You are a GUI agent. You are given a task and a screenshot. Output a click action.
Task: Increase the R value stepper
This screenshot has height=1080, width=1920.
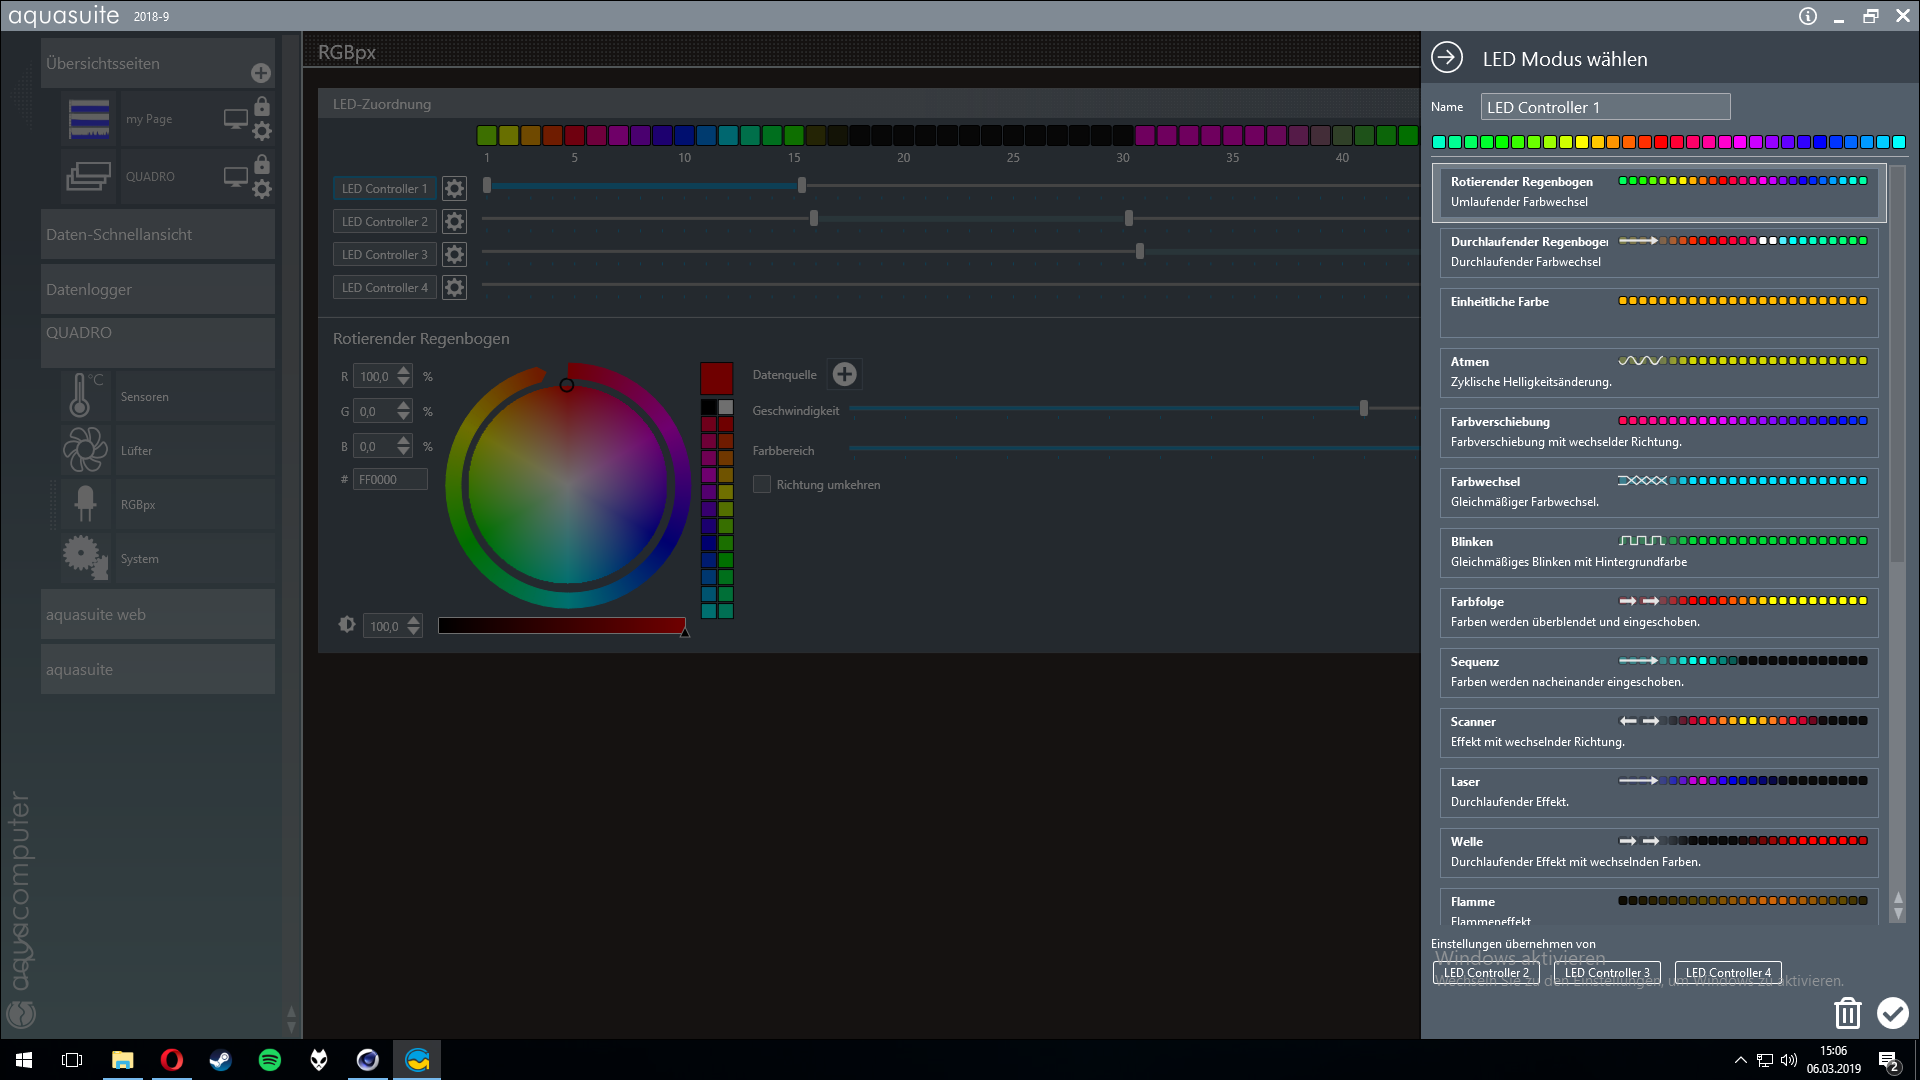[x=404, y=371]
